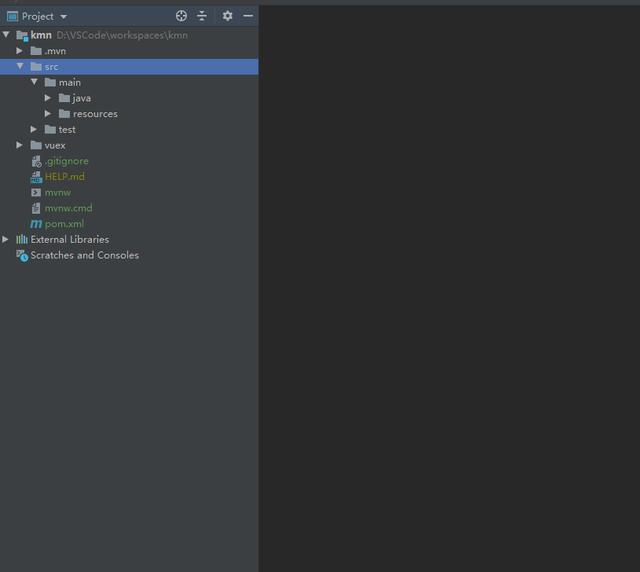
Task: Open Project panel settings gear
Action: (227, 16)
